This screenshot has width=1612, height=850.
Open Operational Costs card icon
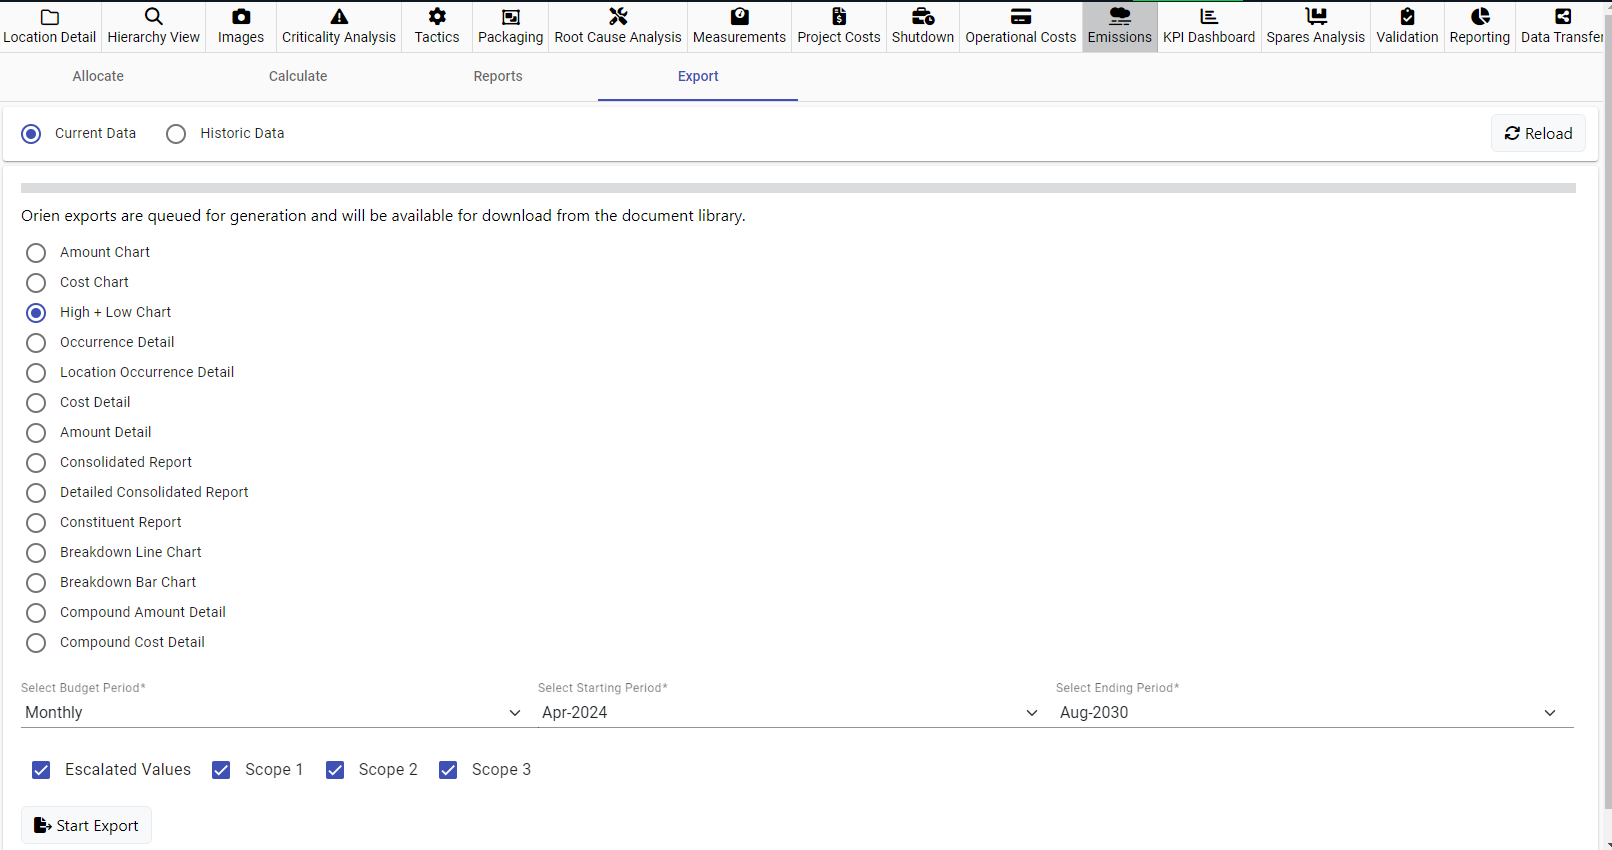click(1021, 17)
